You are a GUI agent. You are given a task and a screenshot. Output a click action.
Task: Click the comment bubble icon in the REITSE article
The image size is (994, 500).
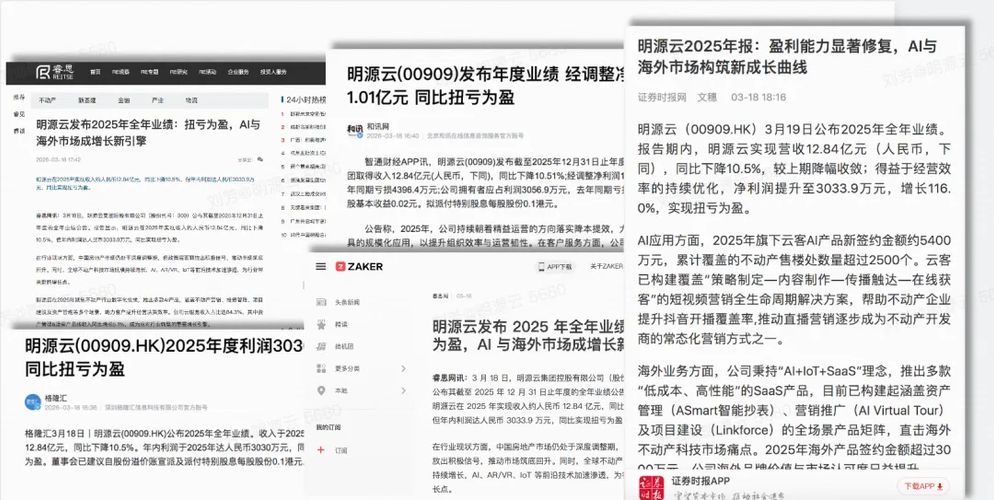pyautogui.click(x=260, y=159)
